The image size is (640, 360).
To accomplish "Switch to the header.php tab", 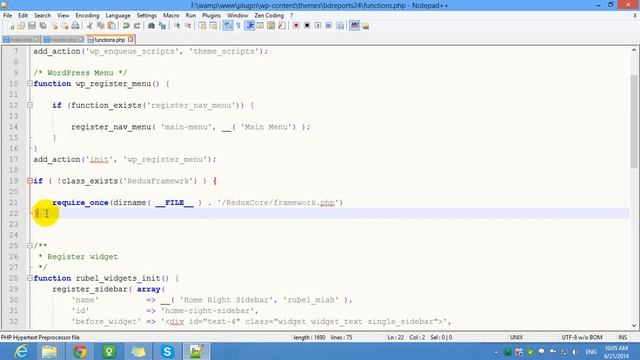I will tap(63, 40).
